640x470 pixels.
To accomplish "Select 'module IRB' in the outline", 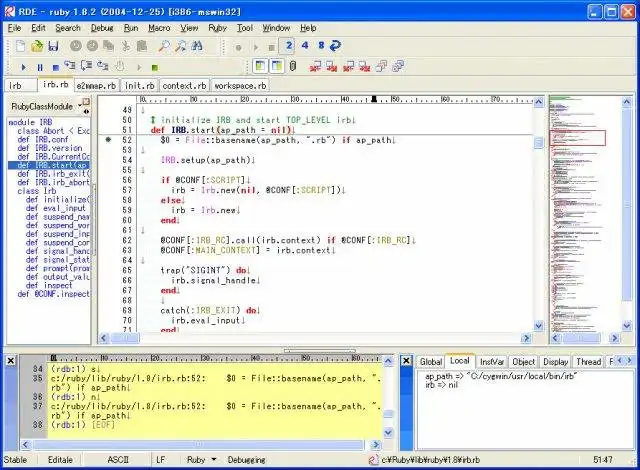I will tap(30, 122).
